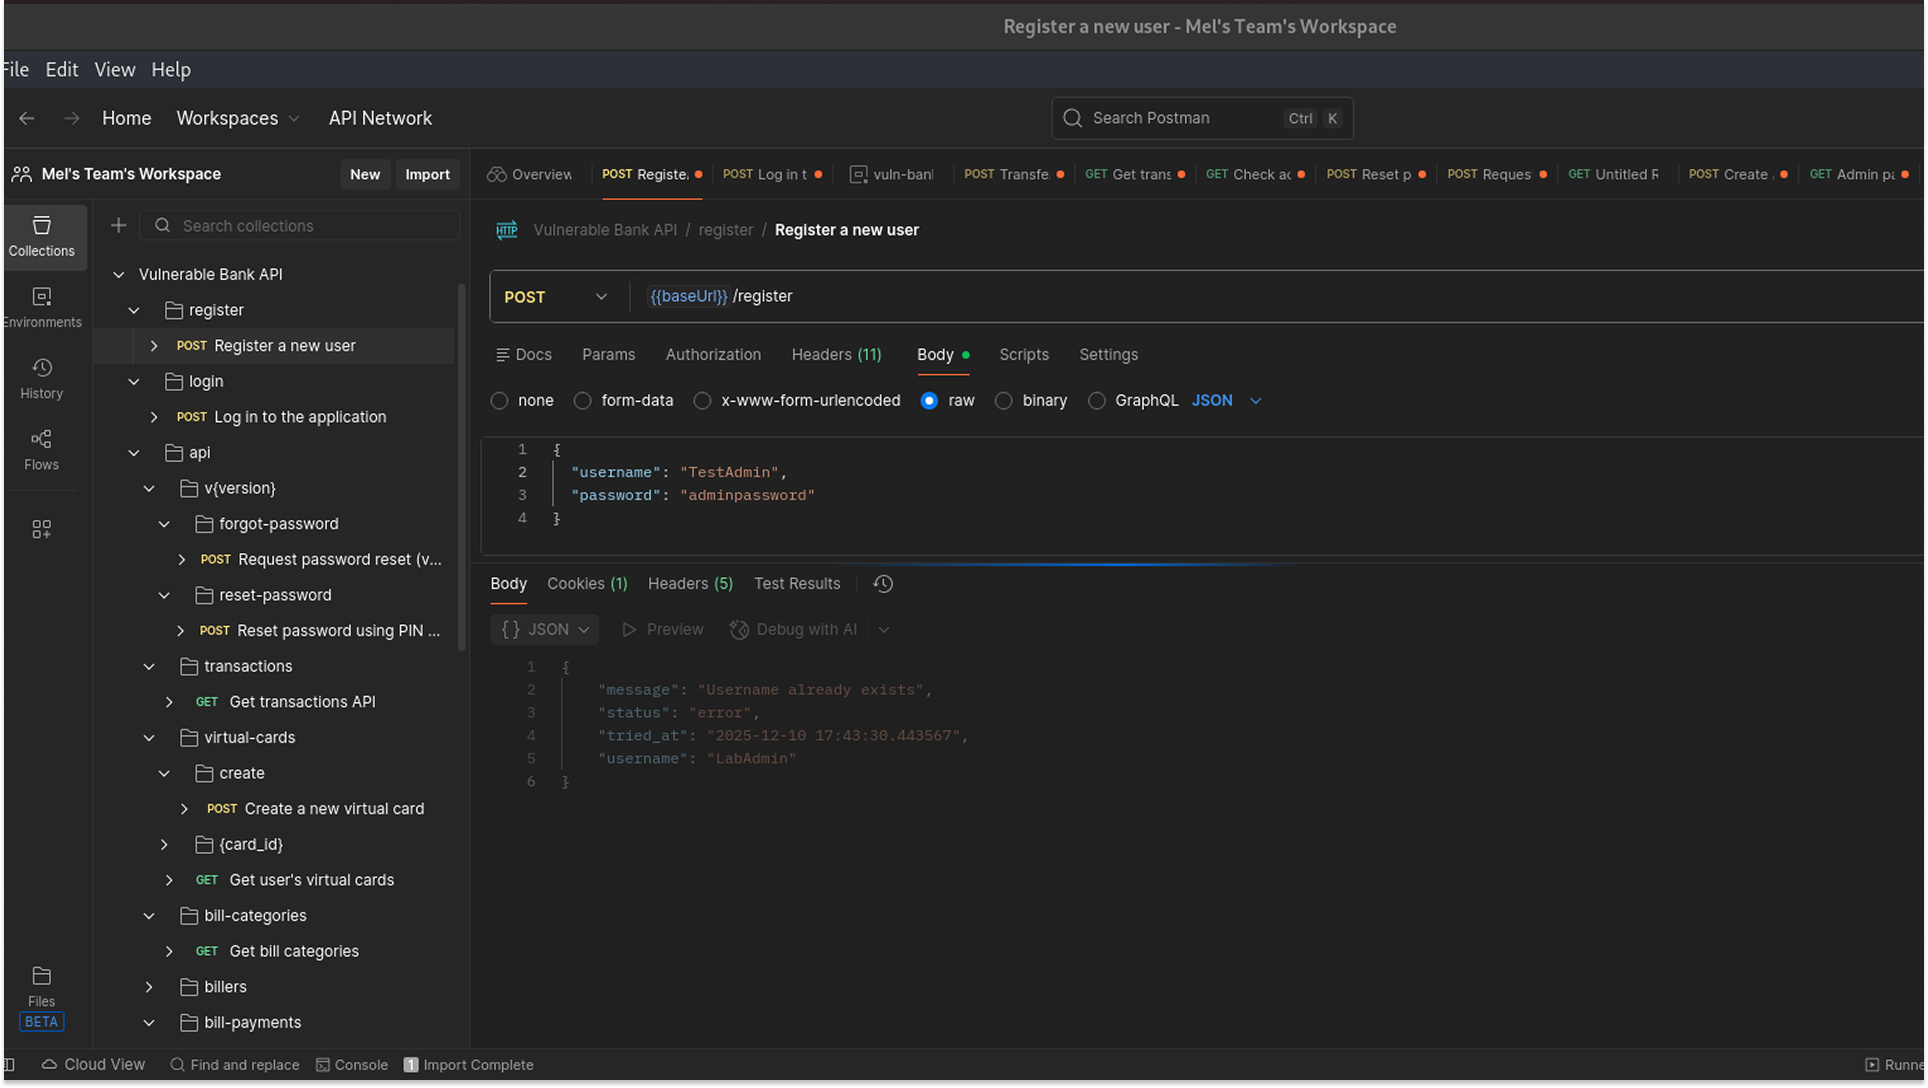
Task: Click the Search Postman field
Action: click(x=1182, y=118)
